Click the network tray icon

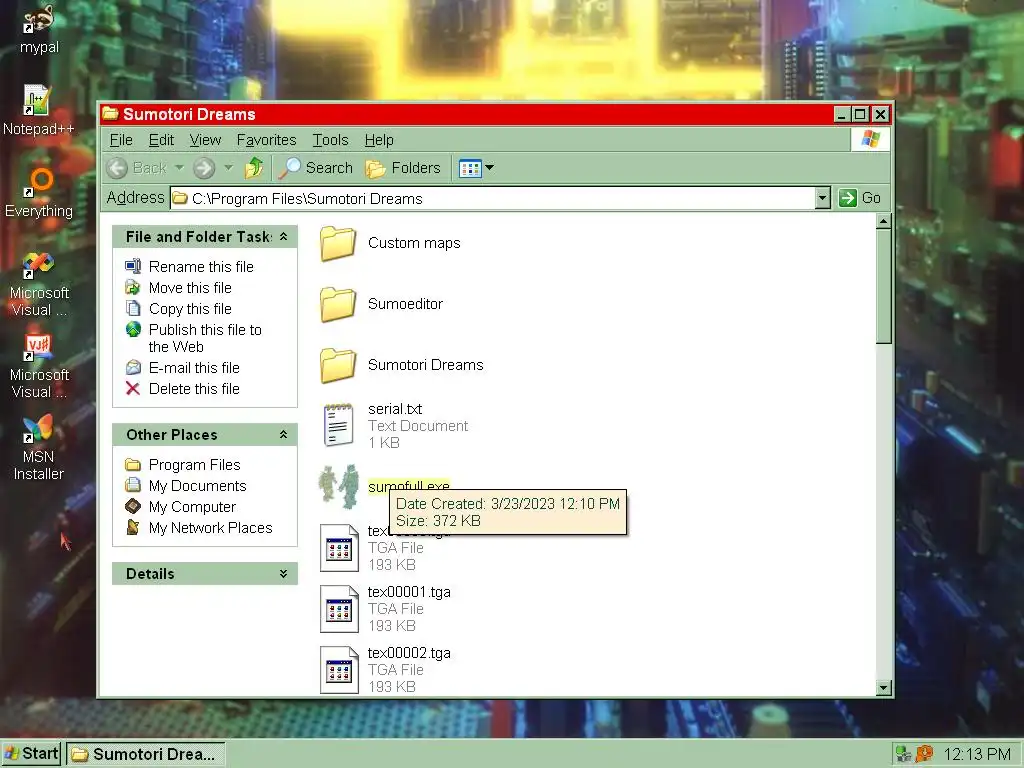(x=904, y=754)
